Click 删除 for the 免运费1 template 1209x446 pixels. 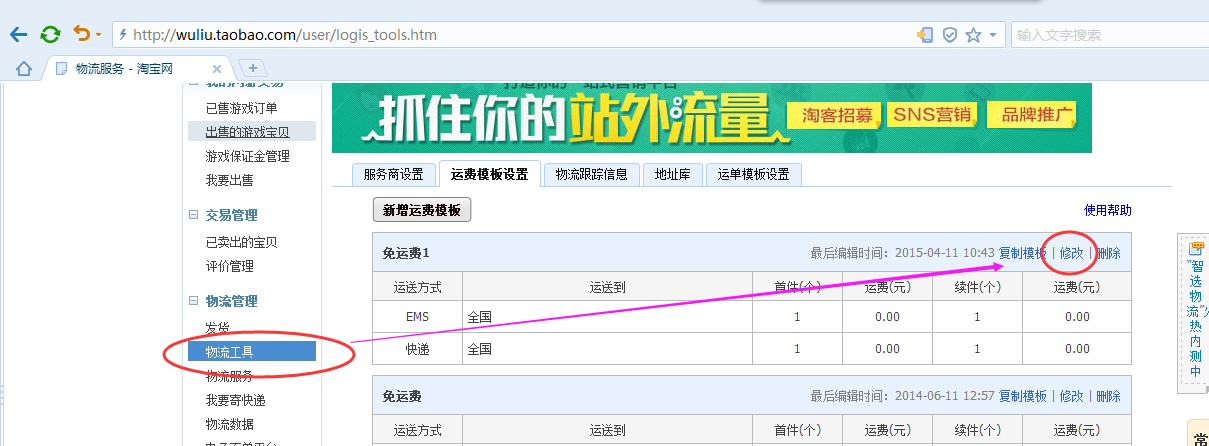coord(1108,253)
